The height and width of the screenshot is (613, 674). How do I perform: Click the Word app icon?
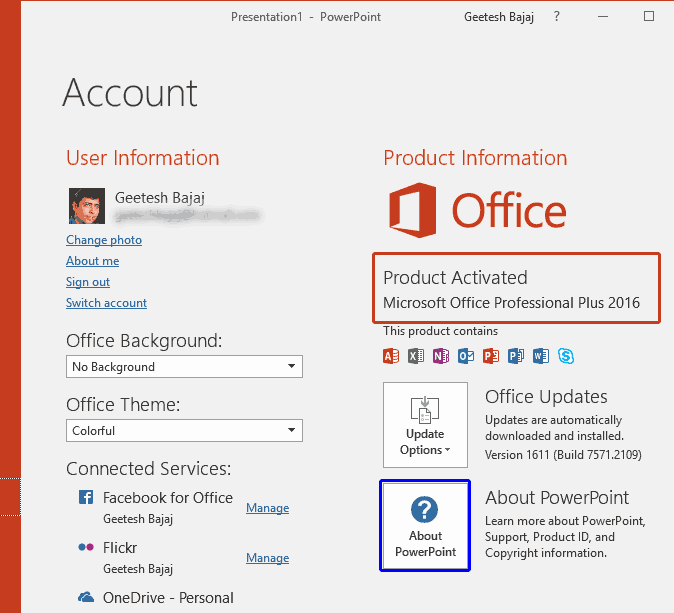point(541,356)
